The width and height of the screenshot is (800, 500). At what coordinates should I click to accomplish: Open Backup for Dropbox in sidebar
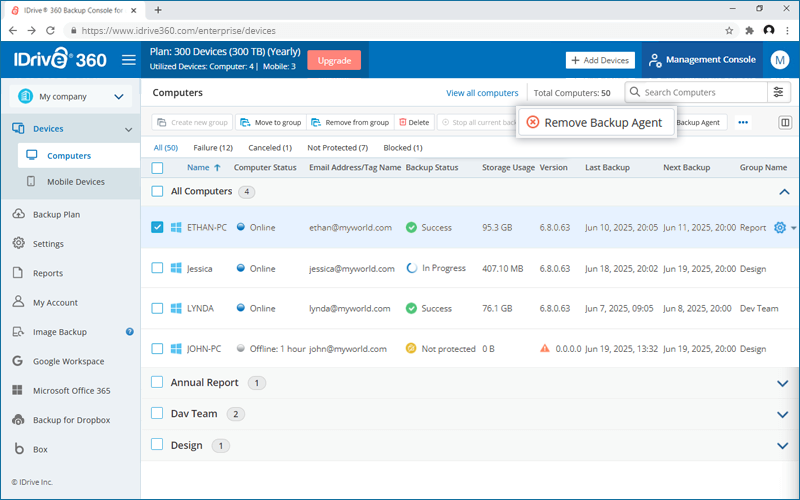pos(70,419)
